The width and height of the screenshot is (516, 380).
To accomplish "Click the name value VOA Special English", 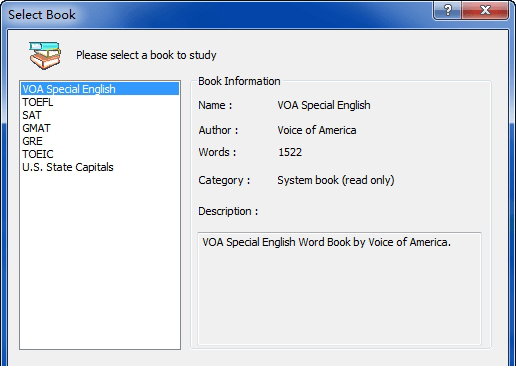I will (324, 105).
